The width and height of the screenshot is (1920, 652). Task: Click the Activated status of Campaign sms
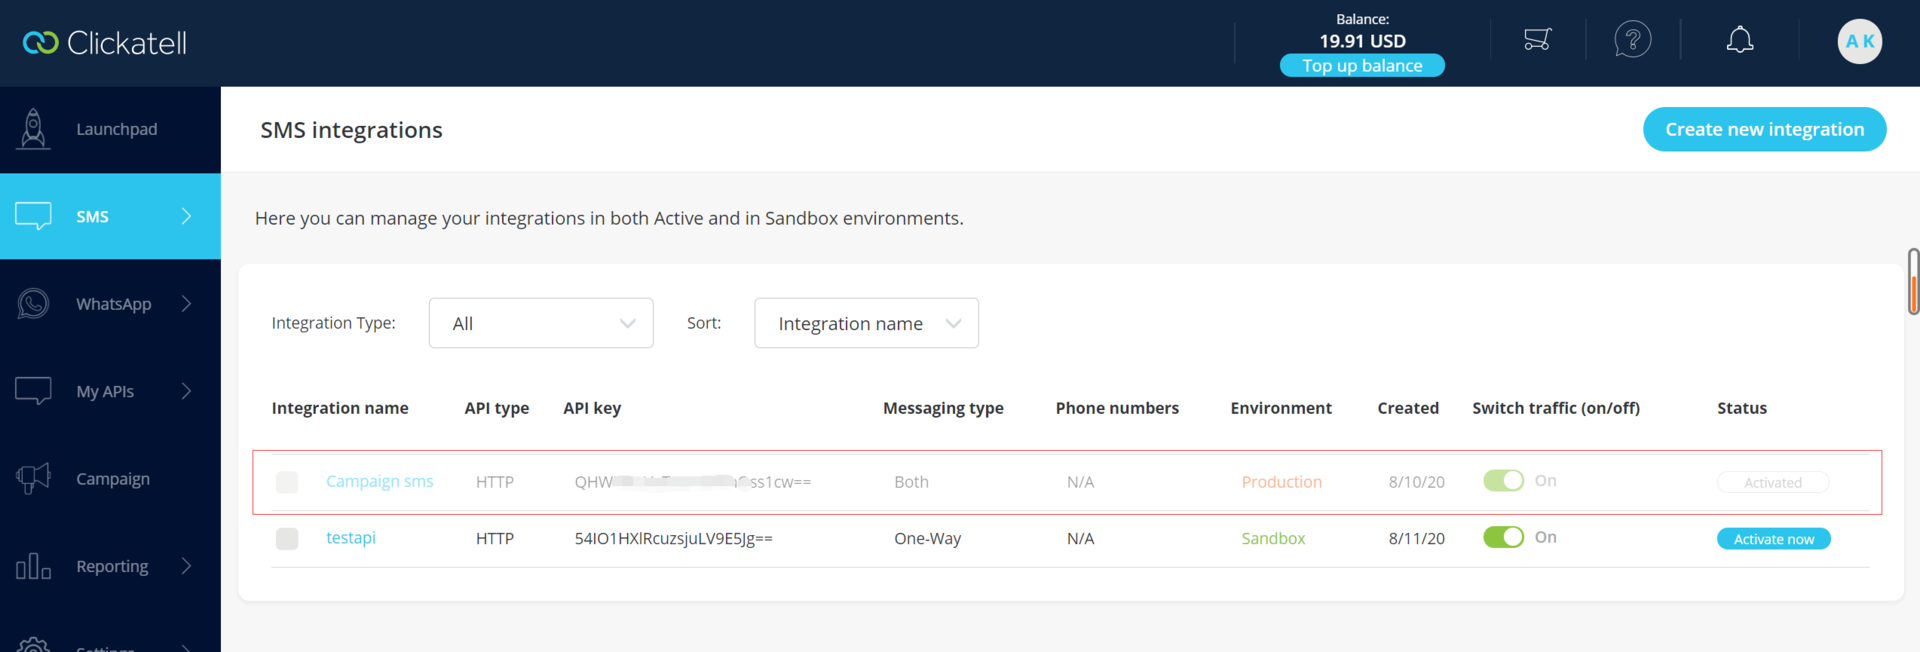1773,482
